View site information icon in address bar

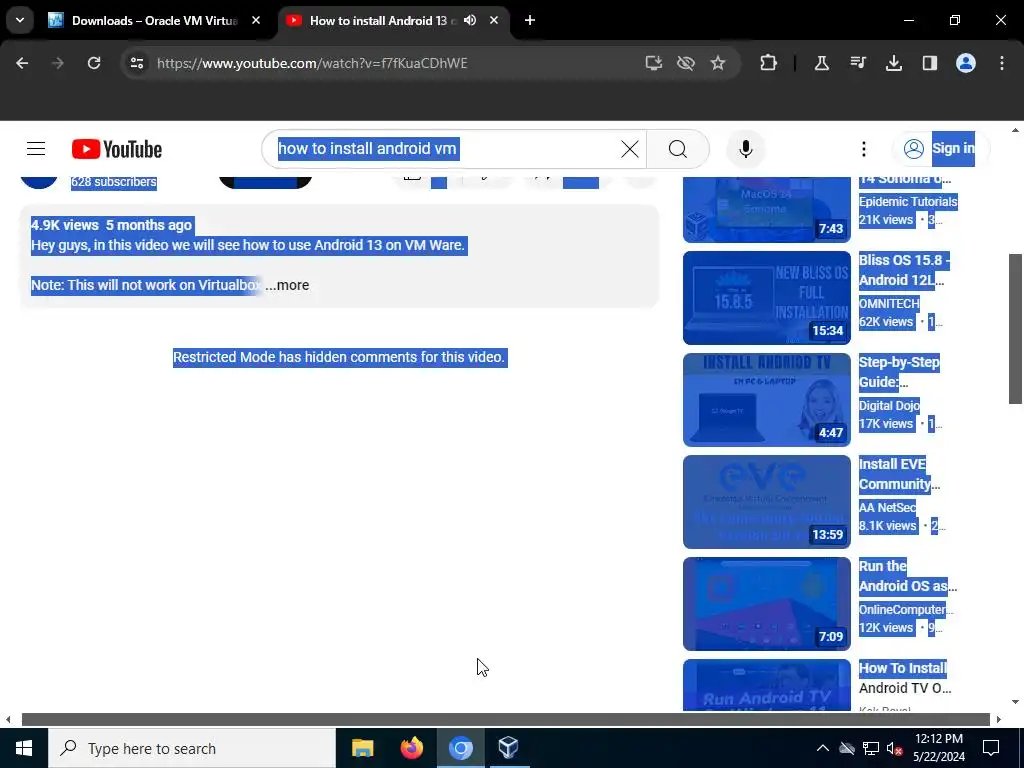(136, 63)
